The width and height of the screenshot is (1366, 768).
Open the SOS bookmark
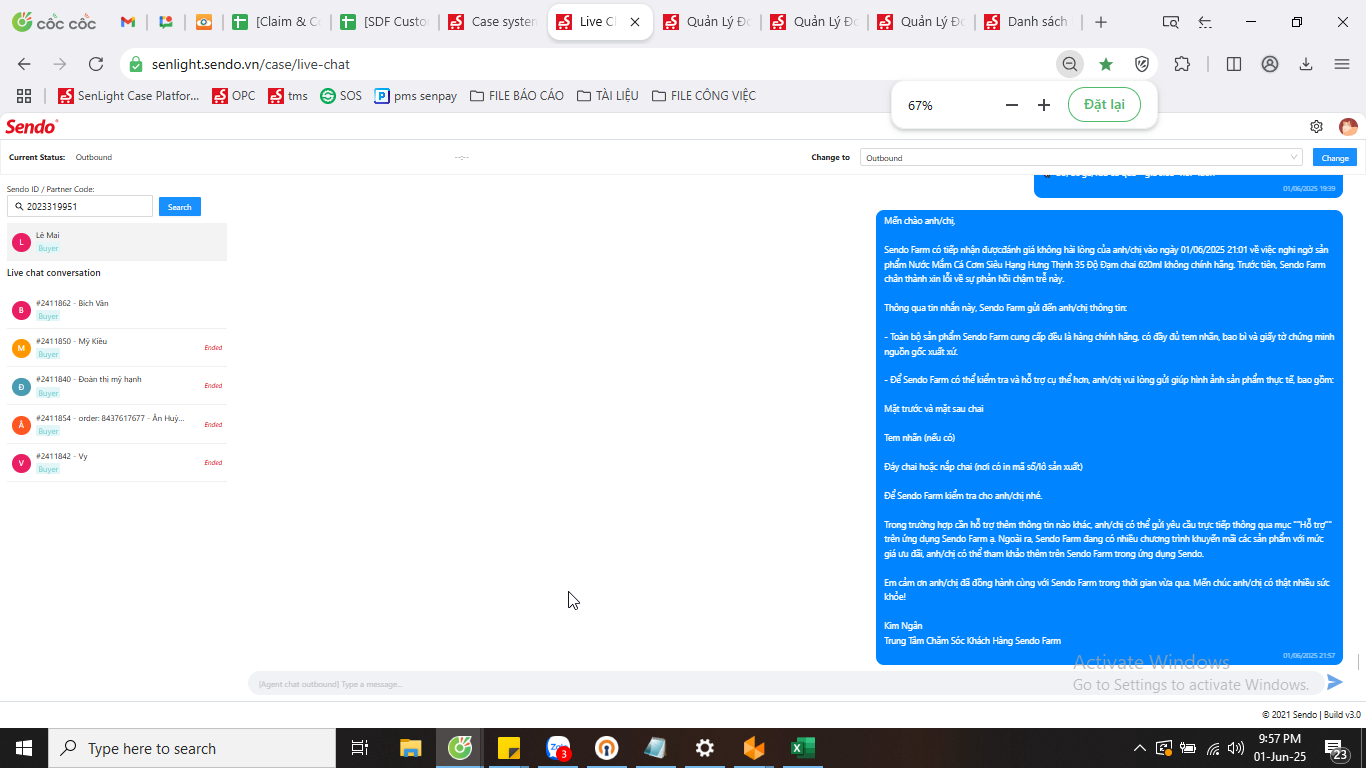(x=341, y=96)
